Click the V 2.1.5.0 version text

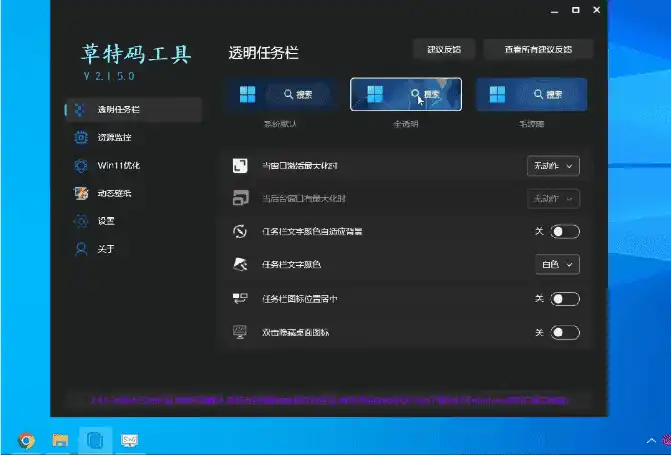[x=109, y=76]
